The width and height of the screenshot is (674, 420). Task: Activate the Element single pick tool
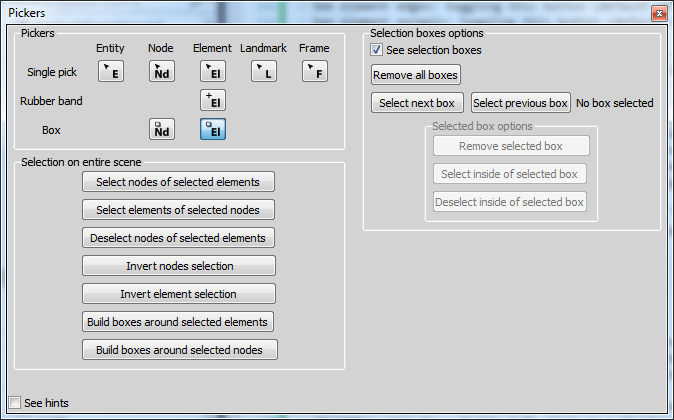213,71
